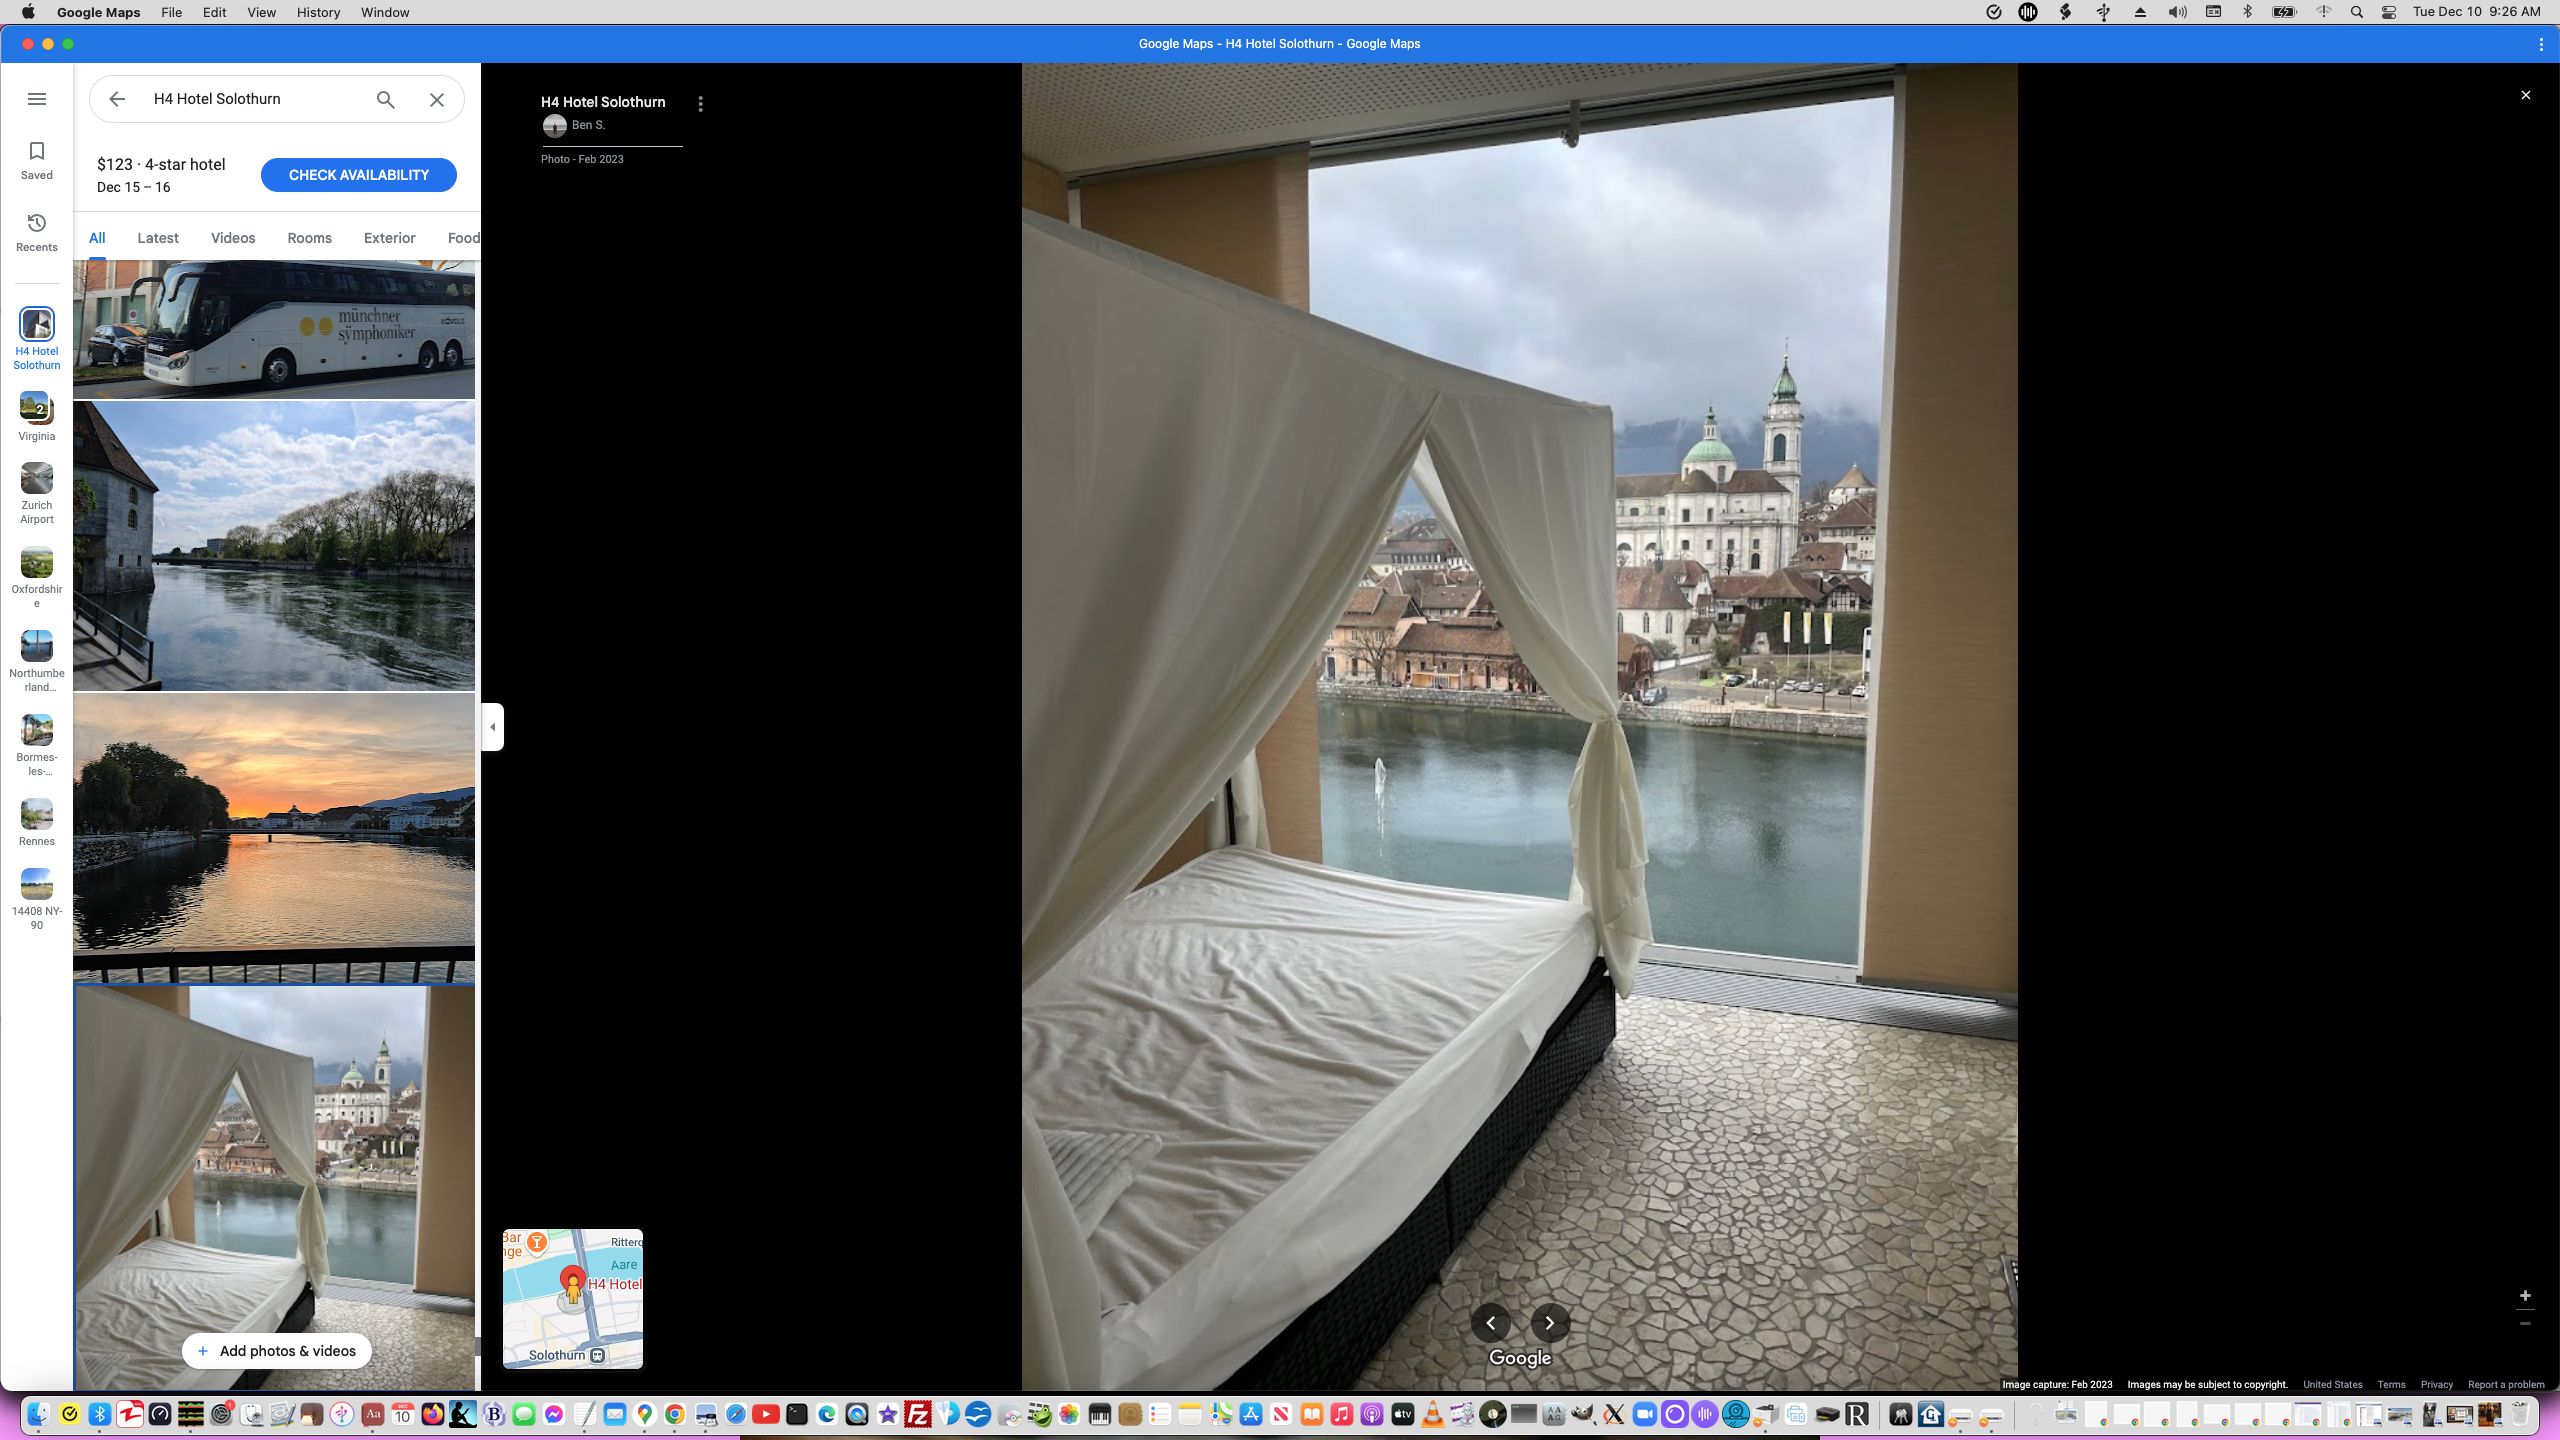
Task: Open the hamburger main menu
Action: tap(37, 99)
